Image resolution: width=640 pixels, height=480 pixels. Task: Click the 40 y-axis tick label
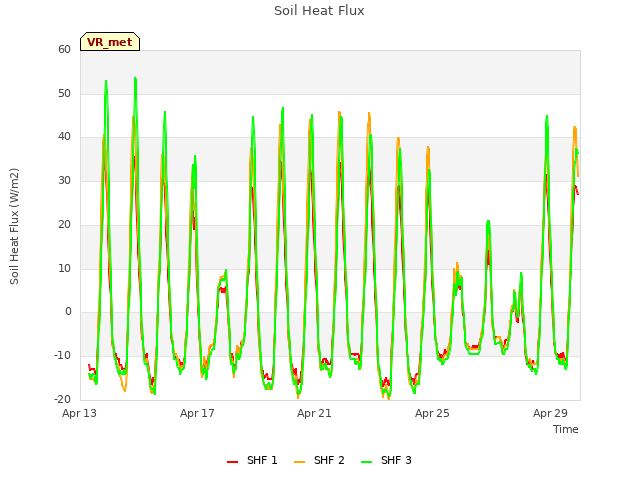click(64, 137)
